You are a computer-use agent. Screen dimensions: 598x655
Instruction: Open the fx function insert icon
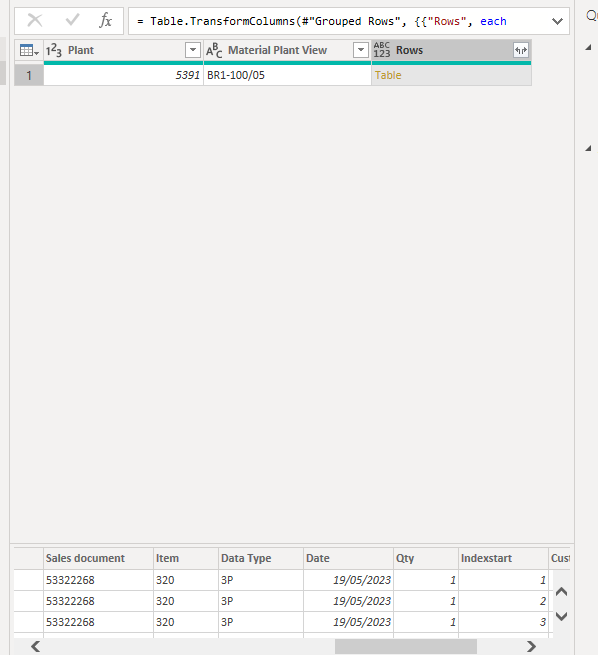point(106,20)
